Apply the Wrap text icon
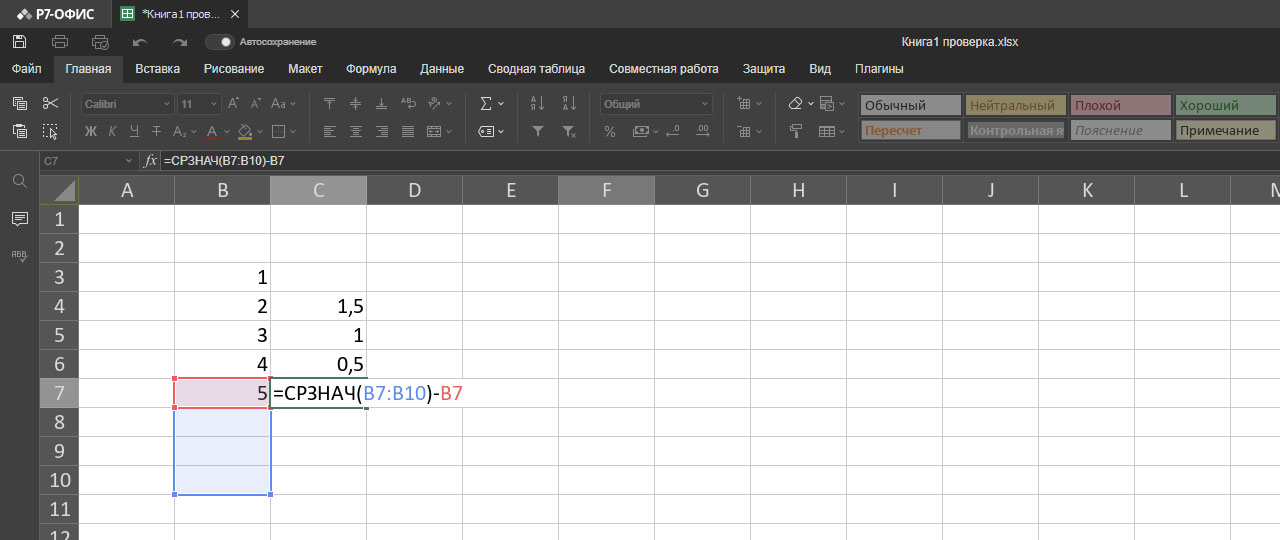Image resolution: width=1280 pixels, height=540 pixels. tap(408, 103)
